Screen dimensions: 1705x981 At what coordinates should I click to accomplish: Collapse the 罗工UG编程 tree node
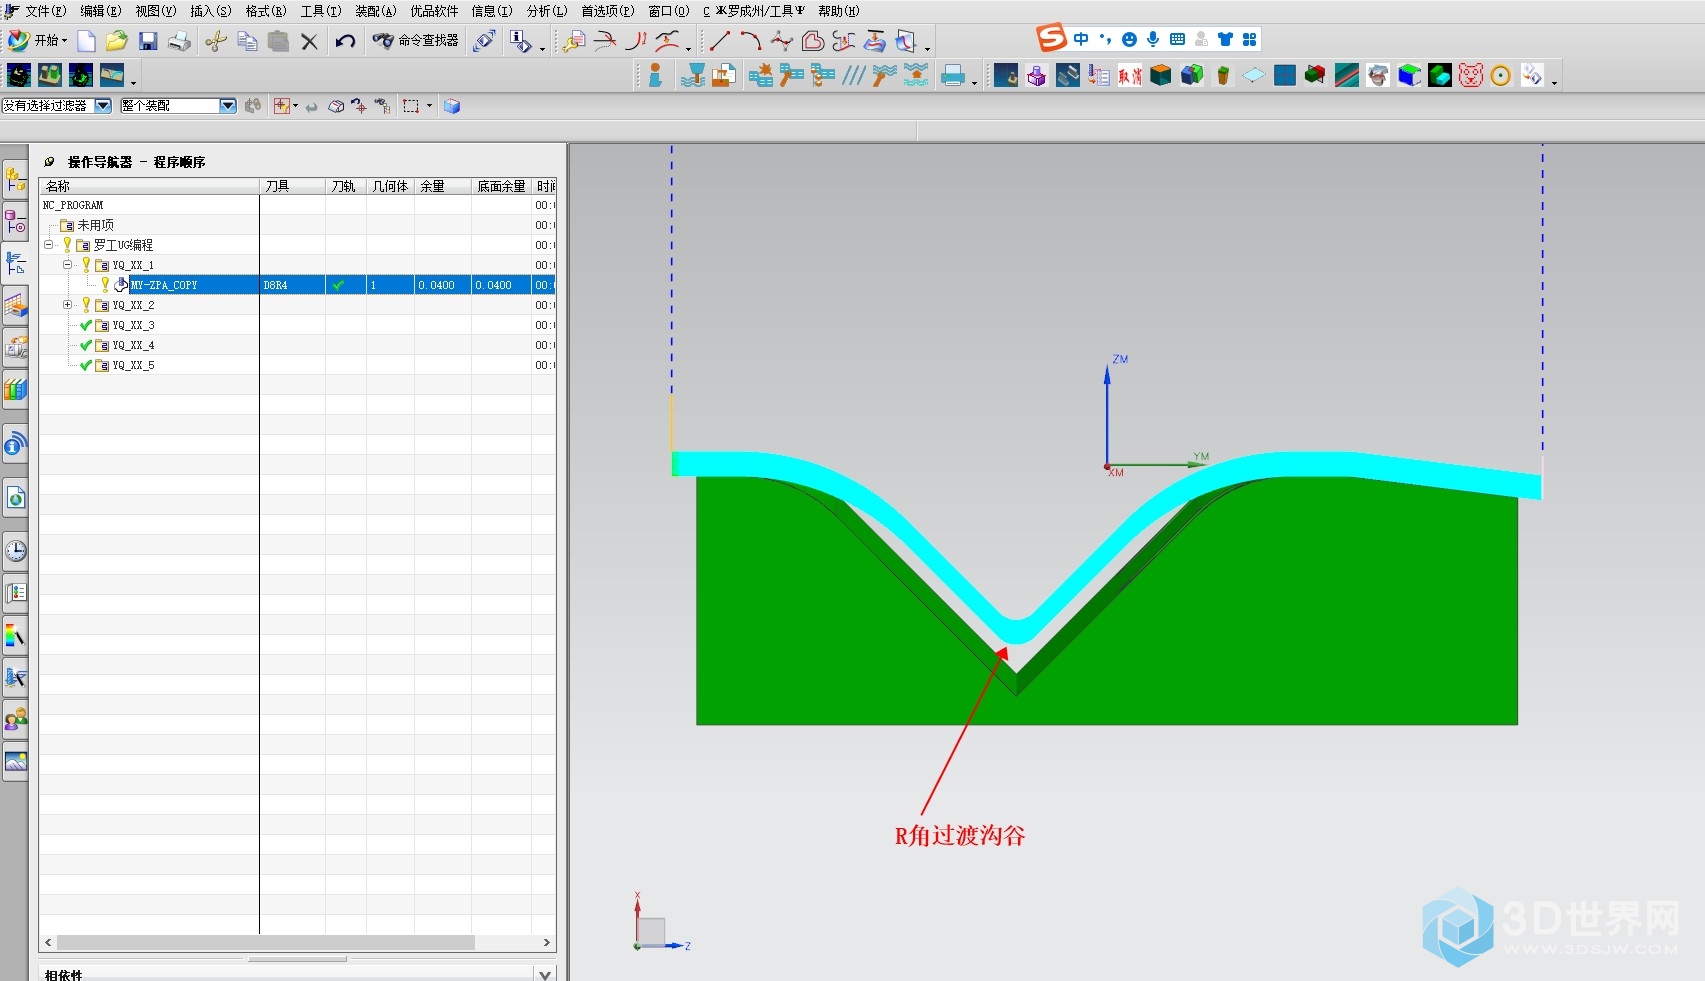pos(48,244)
